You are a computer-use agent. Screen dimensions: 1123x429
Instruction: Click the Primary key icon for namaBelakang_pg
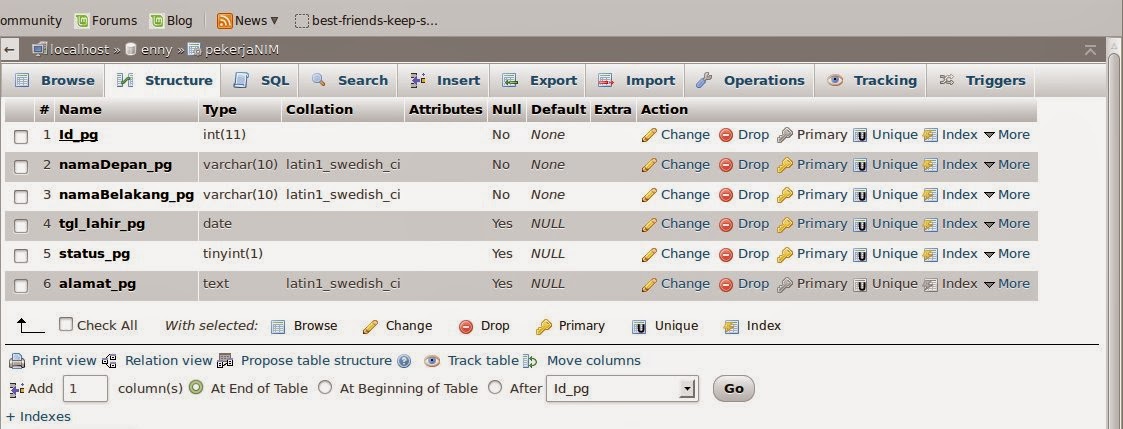click(784, 195)
